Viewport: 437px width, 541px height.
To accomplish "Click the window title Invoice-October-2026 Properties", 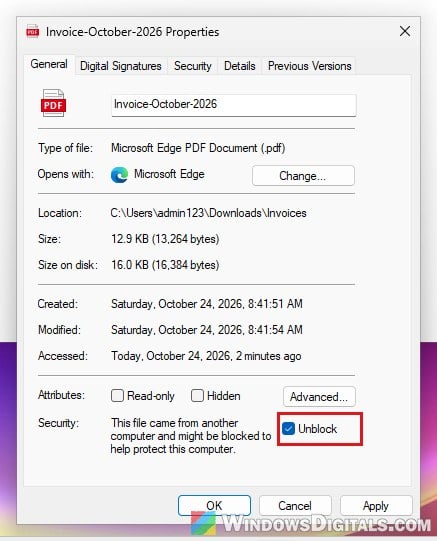I will click(132, 32).
